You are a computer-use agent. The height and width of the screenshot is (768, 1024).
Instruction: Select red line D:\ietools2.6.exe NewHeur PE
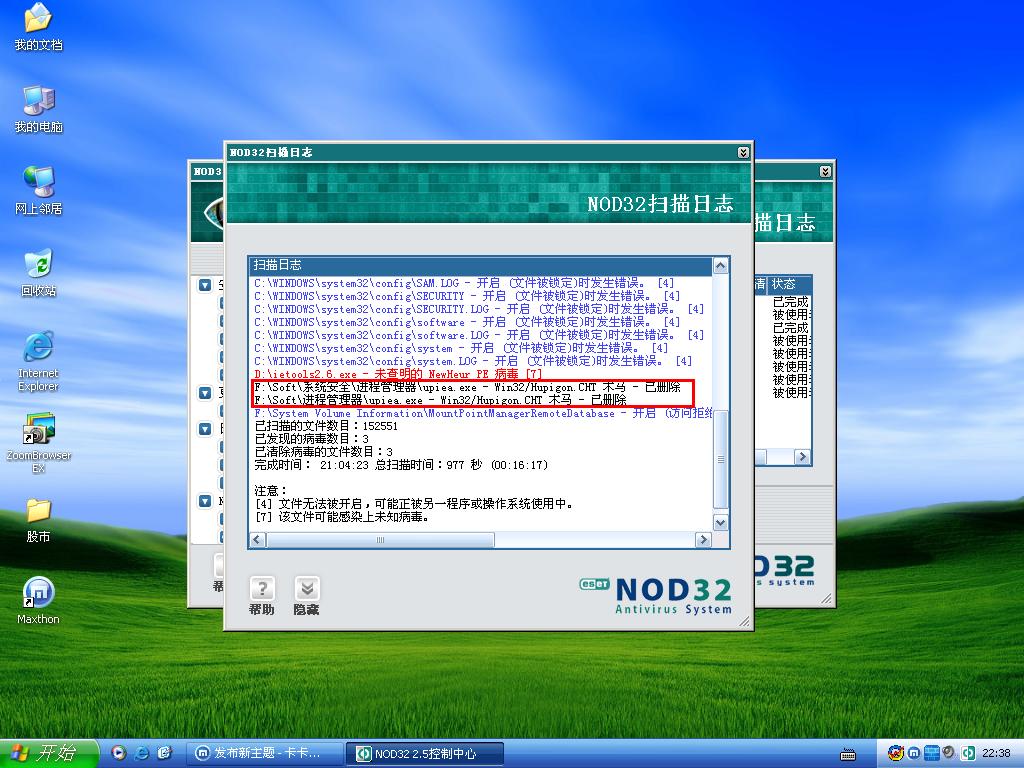point(398,374)
